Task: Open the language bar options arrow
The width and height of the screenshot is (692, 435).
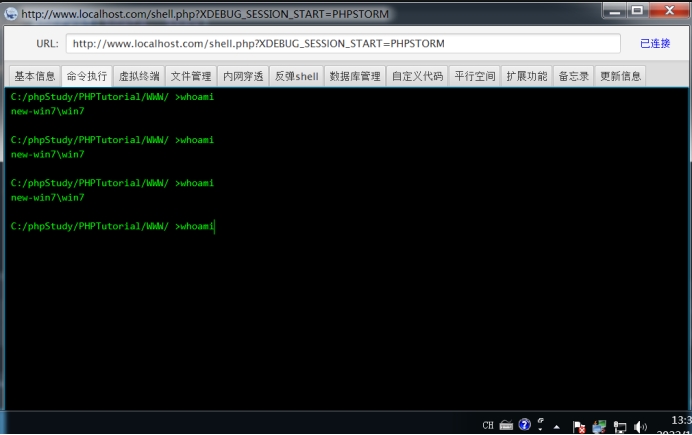Action: 541,430
